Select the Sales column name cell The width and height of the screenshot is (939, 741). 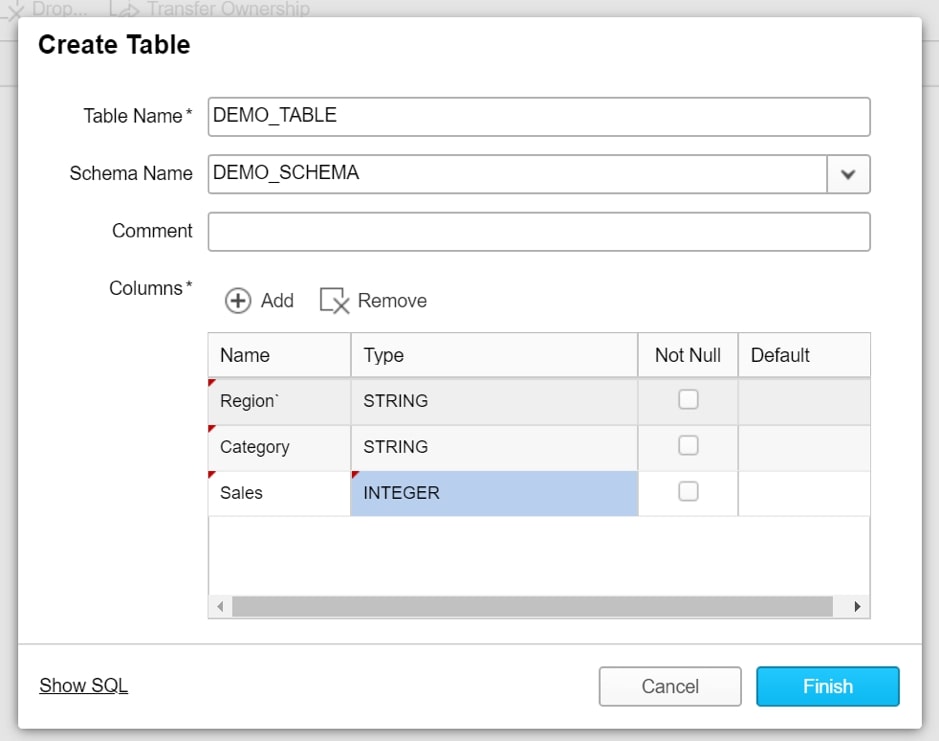(x=280, y=493)
